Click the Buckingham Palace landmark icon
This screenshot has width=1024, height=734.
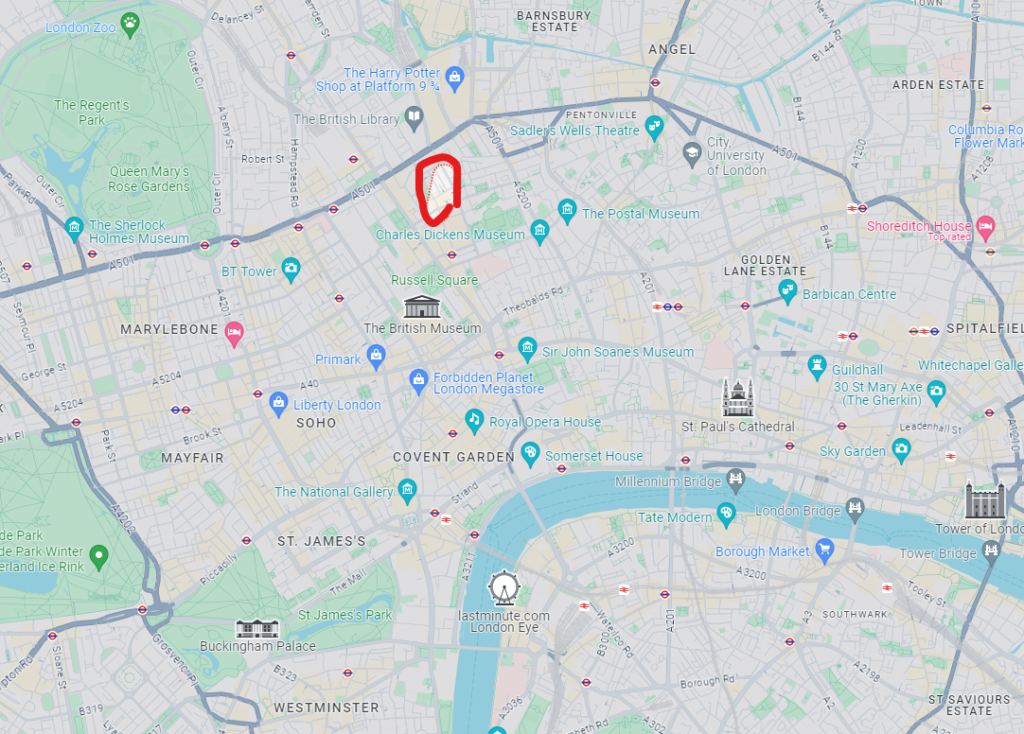[x=257, y=629]
